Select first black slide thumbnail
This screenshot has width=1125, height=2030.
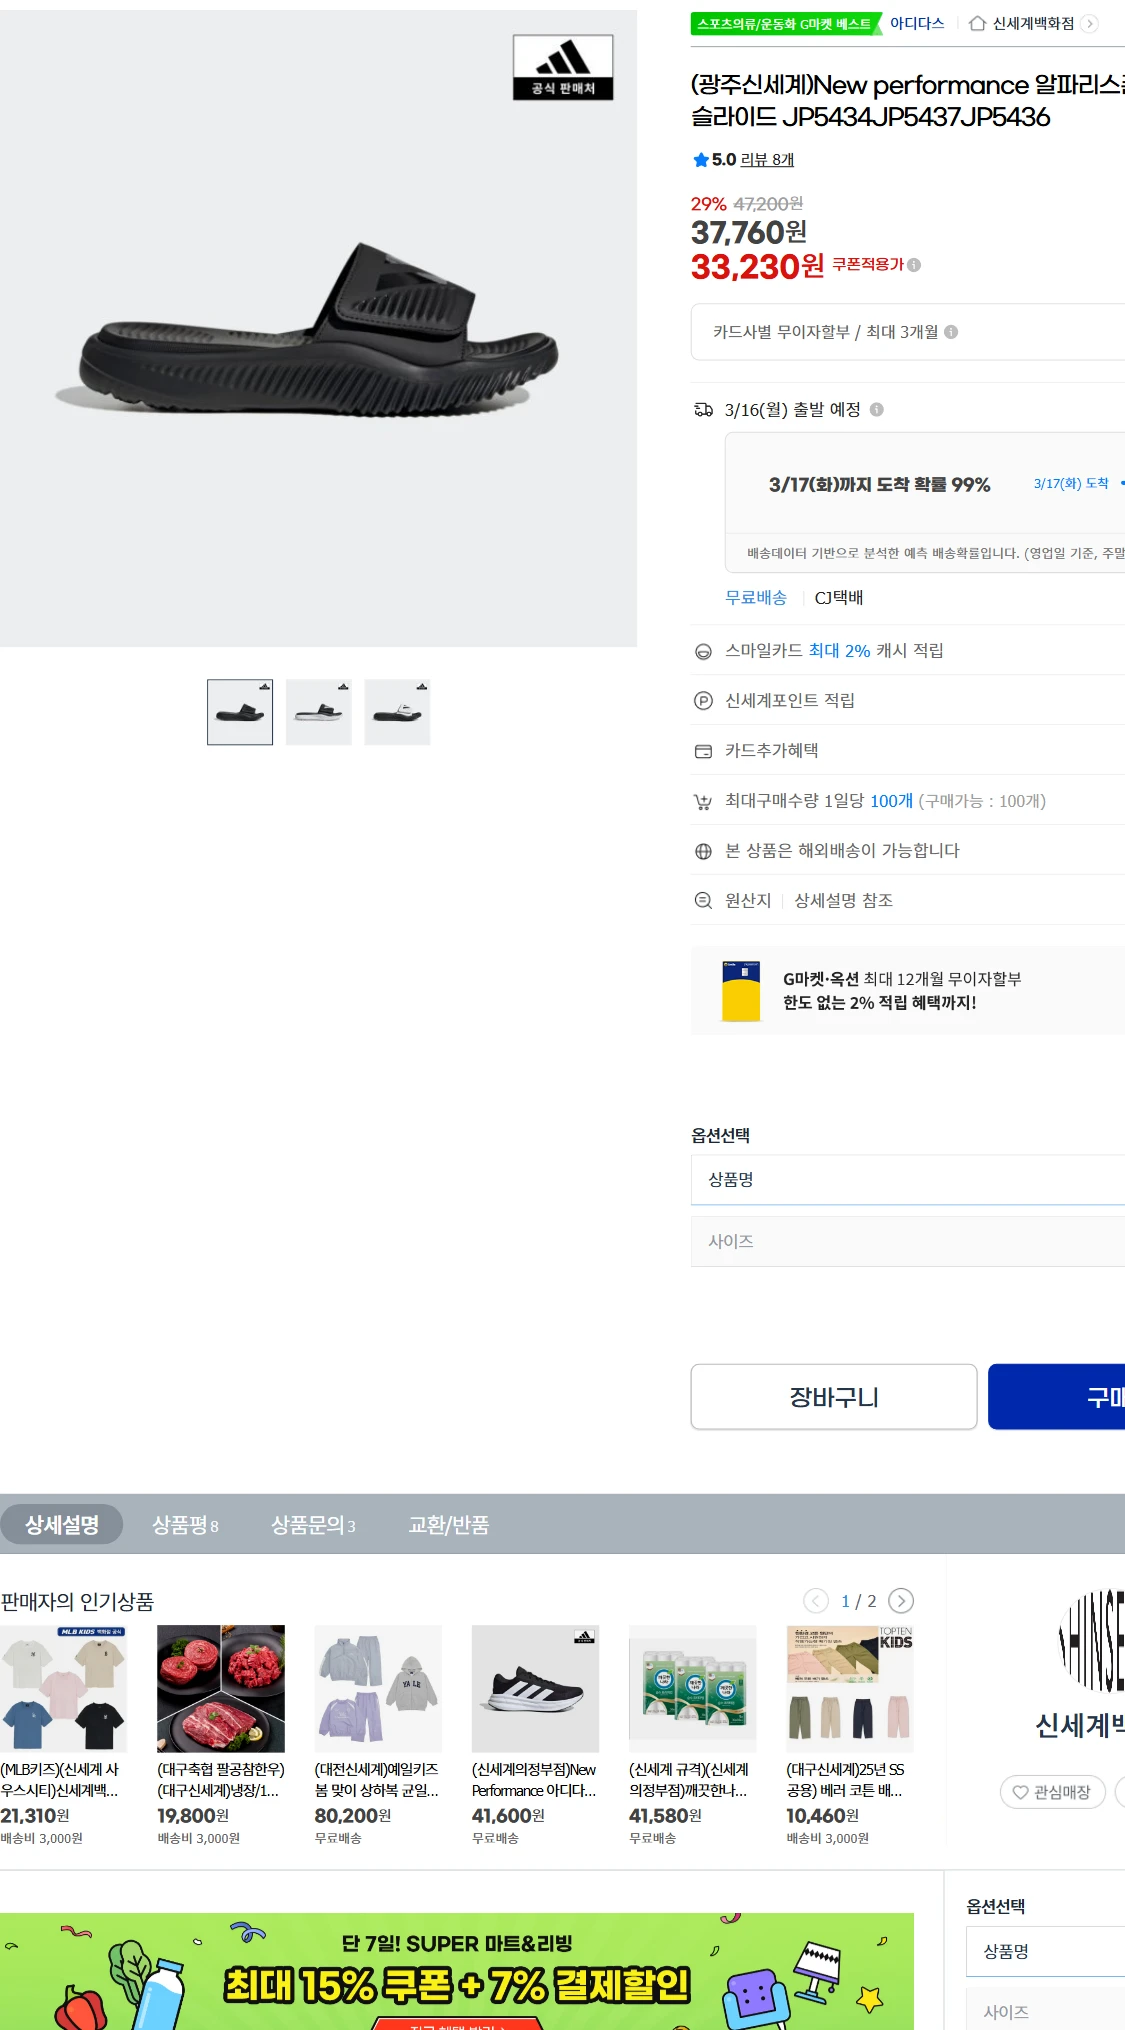point(240,712)
